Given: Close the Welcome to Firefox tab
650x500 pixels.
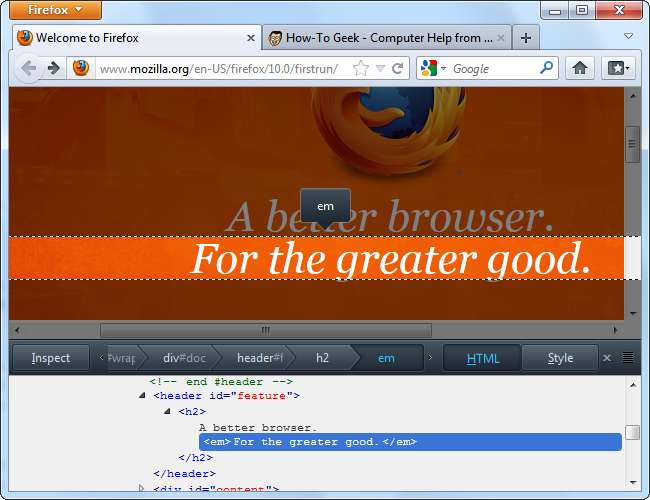Looking at the screenshot, I should [251, 38].
